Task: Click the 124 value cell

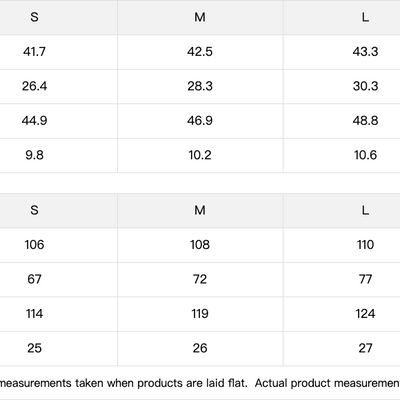Action: pyautogui.click(x=365, y=314)
